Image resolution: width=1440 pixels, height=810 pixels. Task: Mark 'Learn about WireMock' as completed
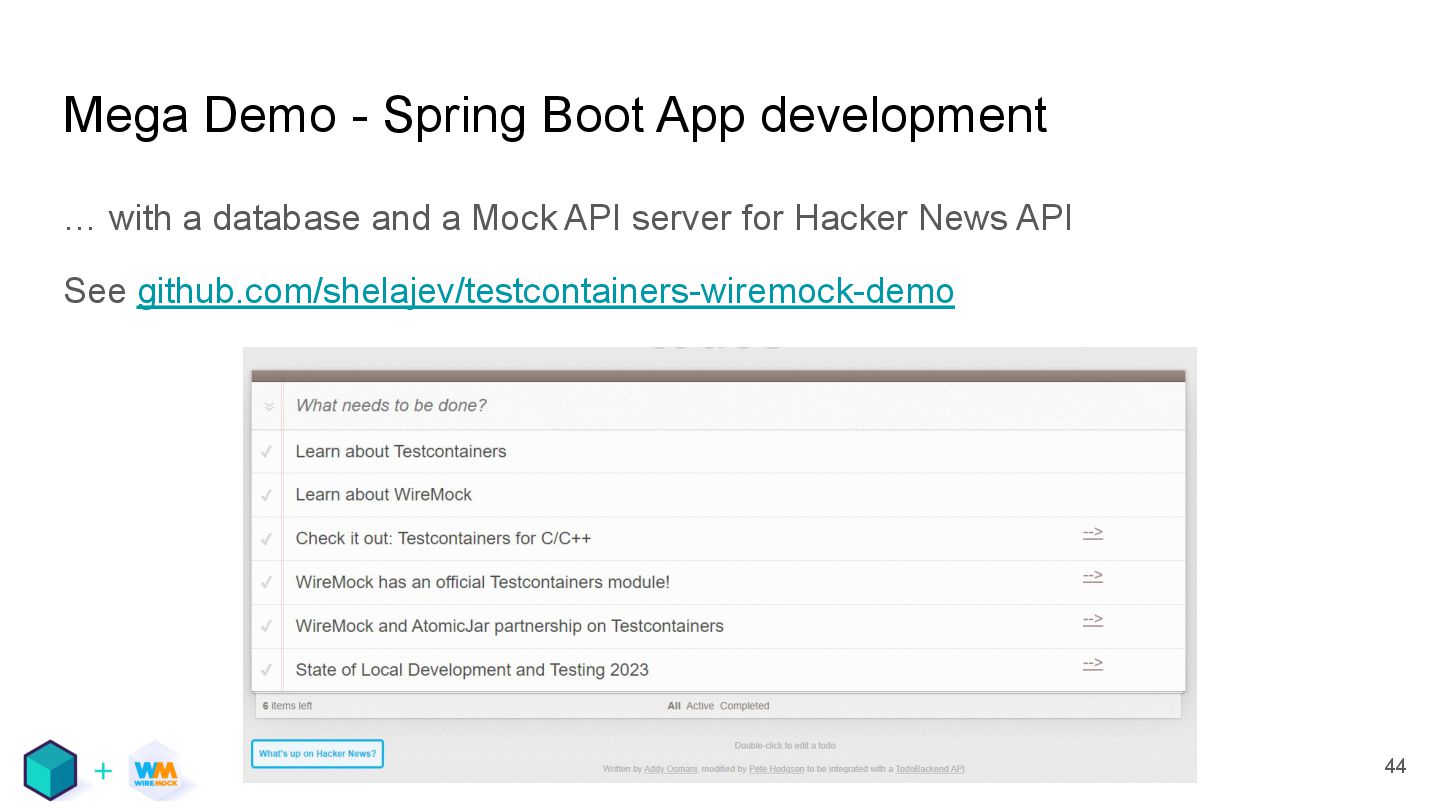click(x=267, y=495)
